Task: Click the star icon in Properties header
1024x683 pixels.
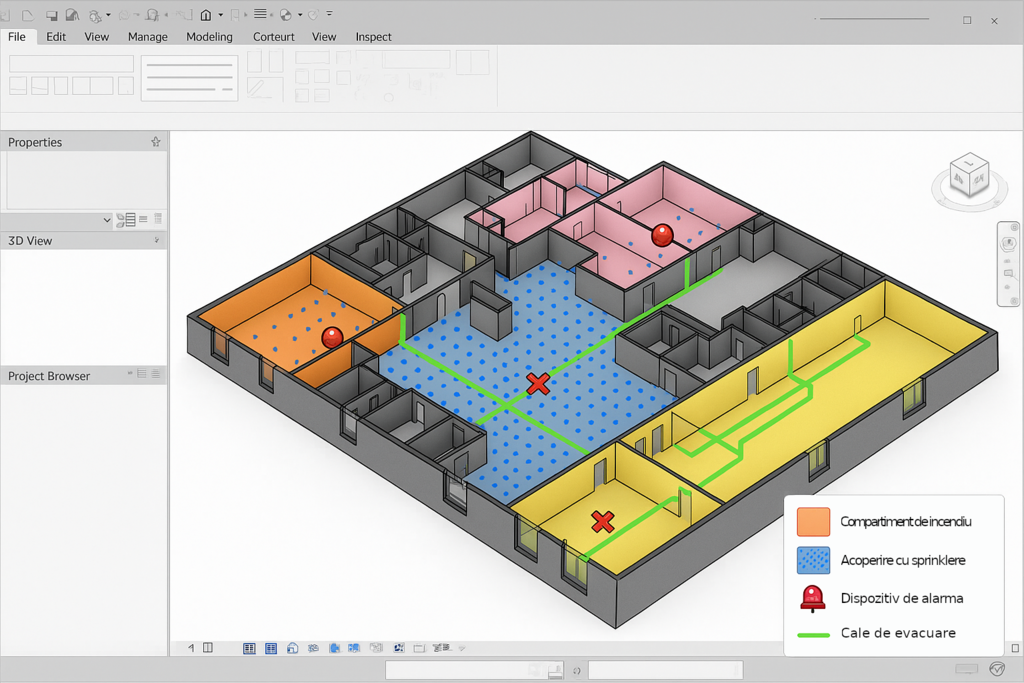Action: click(x=155, y=142)
